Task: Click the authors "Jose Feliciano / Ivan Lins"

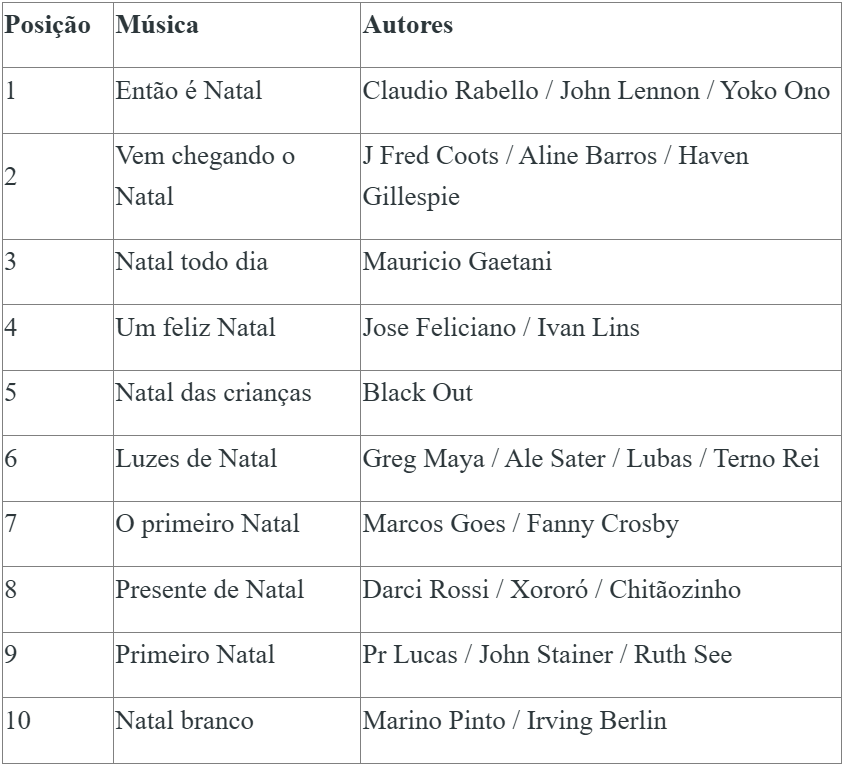Action: click(501, 328)
